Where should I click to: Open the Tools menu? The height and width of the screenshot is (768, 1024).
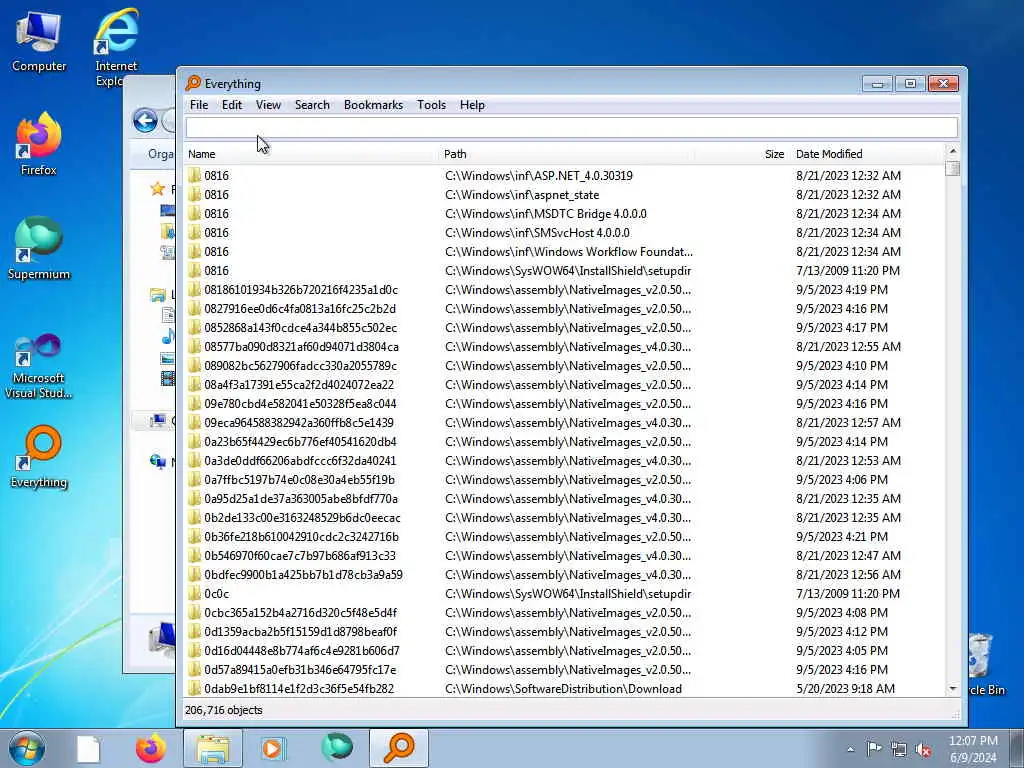(x=432, y=105)
